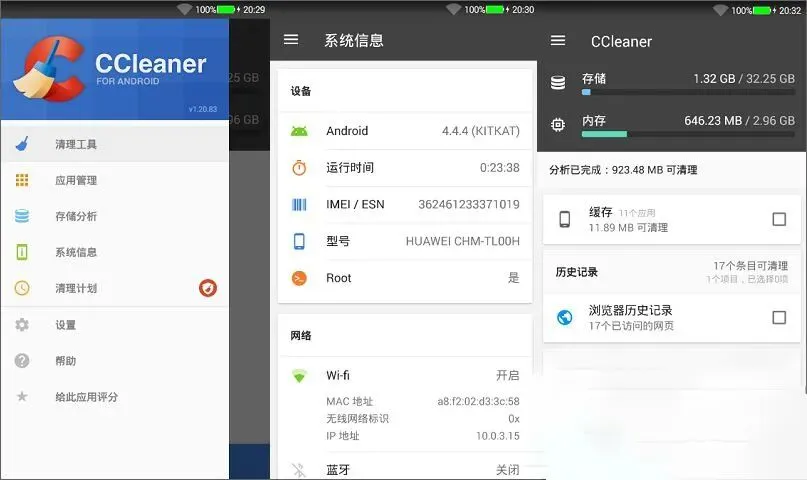The image size is (807, 480).
Task: Click the phone icon beside 缓存
Action: click(565, 219)
